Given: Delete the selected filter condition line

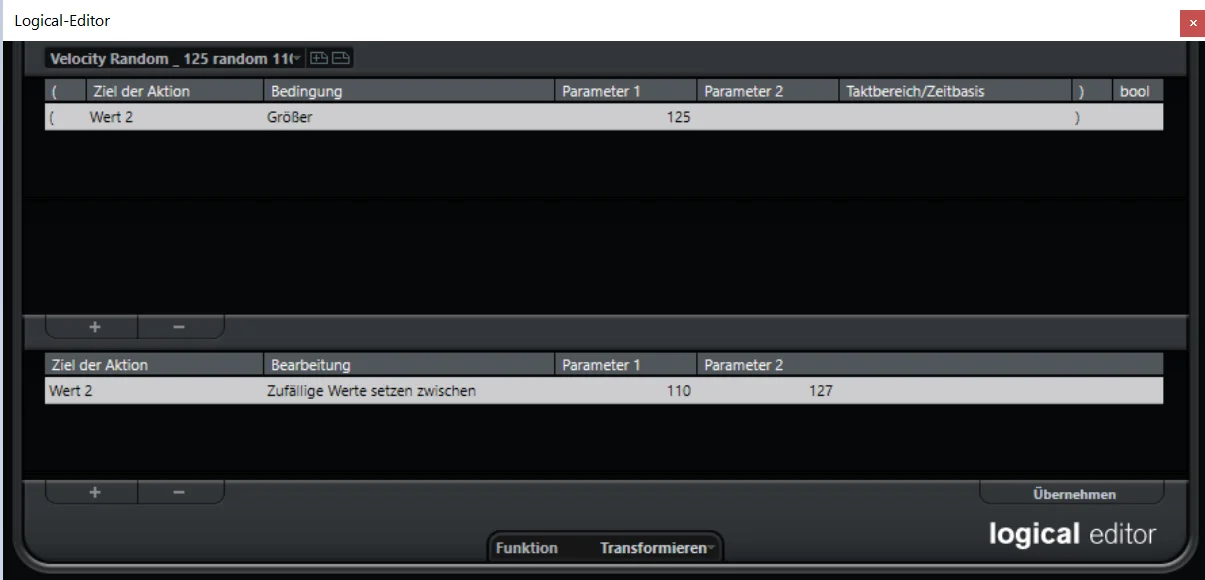Looking at the screenshot, I should 179,327.
